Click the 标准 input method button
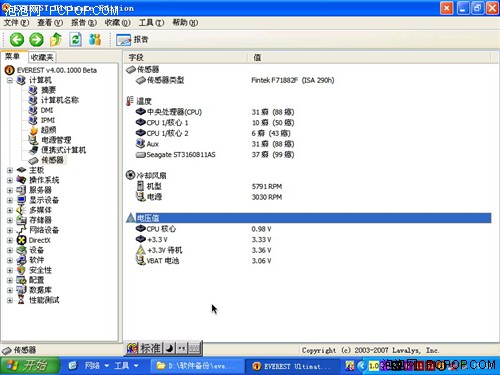The height and width of the screenshot is (375, 500). point(150,348)
